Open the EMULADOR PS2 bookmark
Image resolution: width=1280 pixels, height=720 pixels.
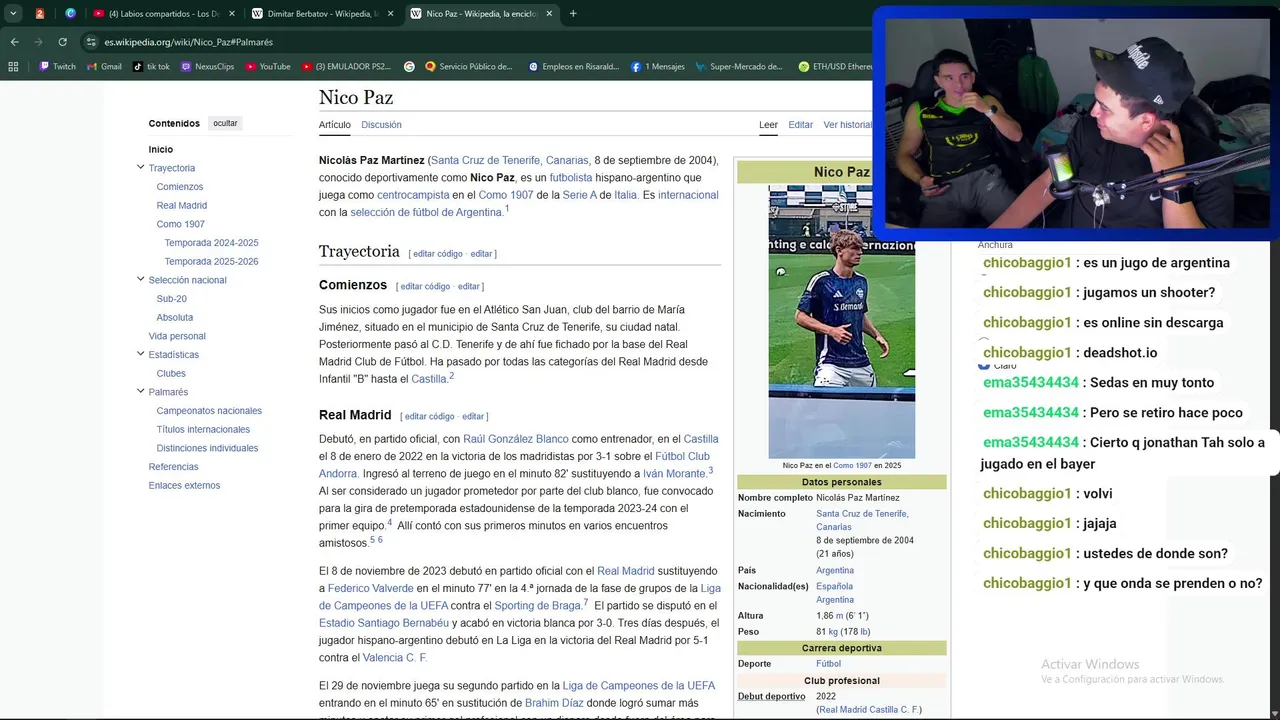point(346,67)
